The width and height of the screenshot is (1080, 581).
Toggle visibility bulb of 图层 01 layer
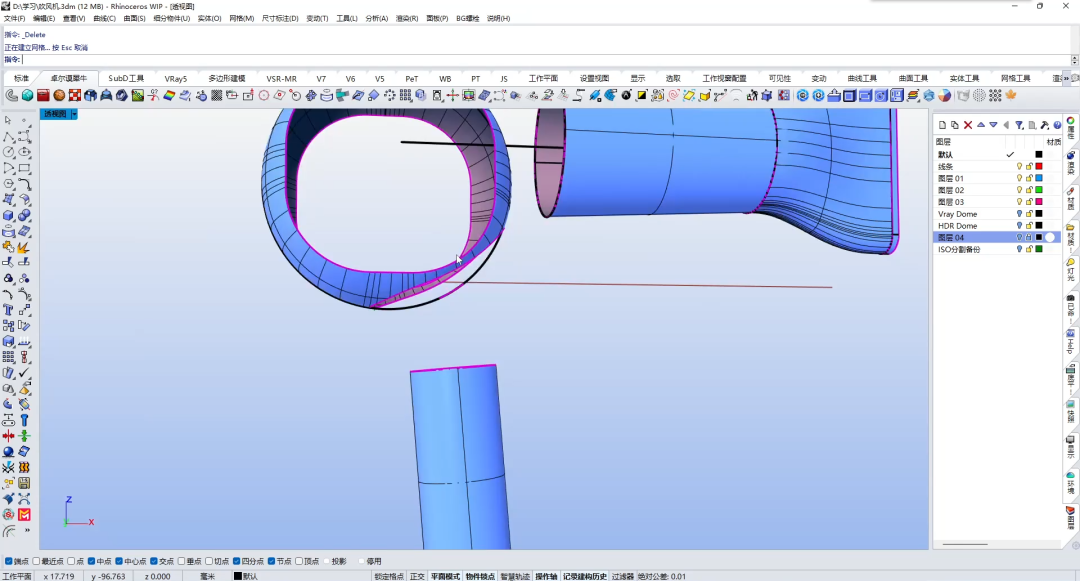click(x=1019, y=178)
